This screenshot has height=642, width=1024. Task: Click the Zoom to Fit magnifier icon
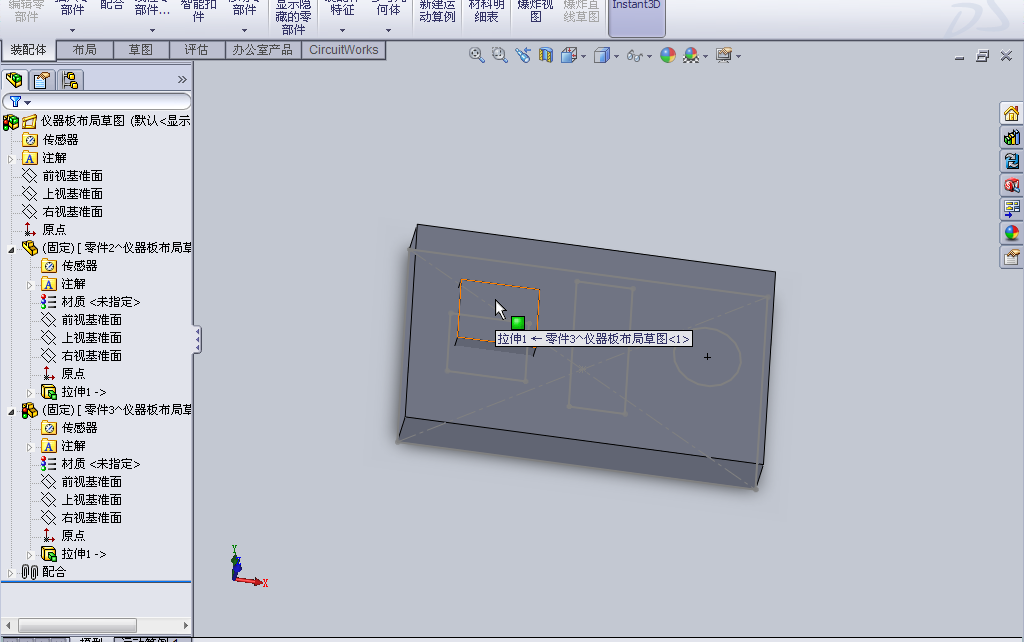(x=476, y=55)
